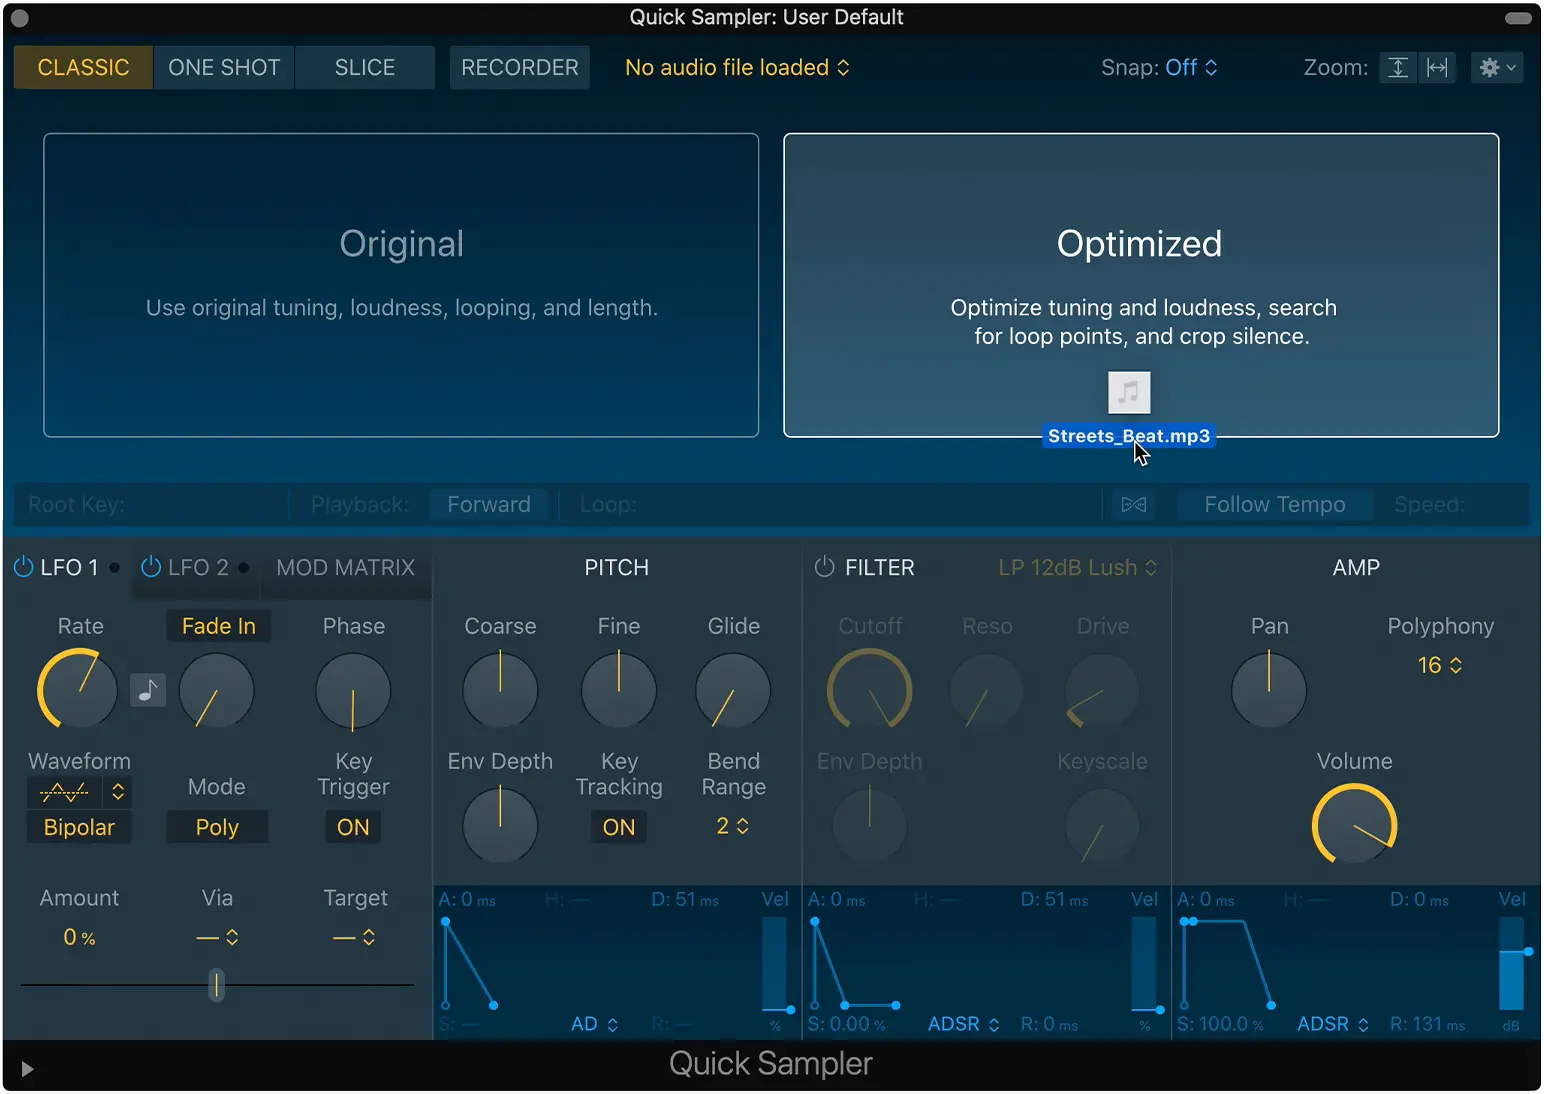Switch to ONE SHOT mode tab
This screenshot has width=1544, height=1094.
click(224, 68)
